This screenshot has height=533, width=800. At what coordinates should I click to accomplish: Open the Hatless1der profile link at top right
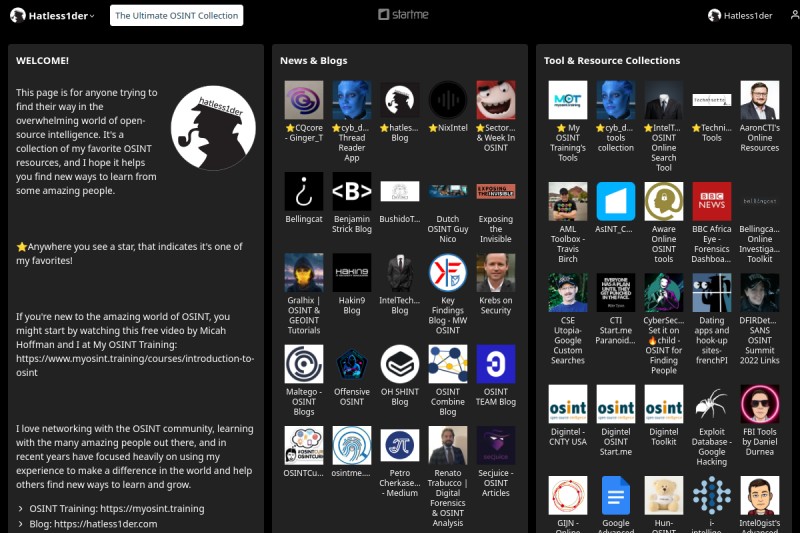click(740, 15)
